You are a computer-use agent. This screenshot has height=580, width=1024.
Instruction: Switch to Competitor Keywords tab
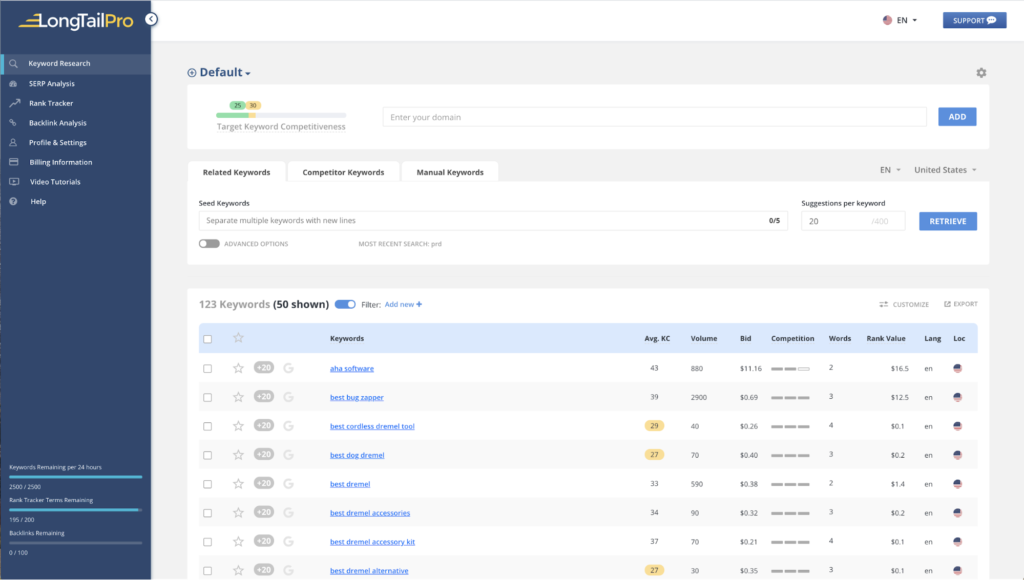[x=344, y=172]
